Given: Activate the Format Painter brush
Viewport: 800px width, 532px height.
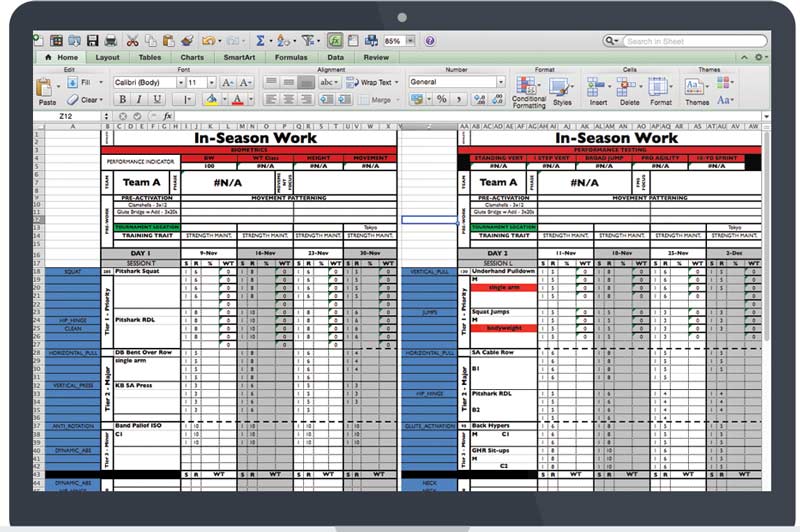Looking at the screenshot, I should pyautogui.click(x=187, y=41).
